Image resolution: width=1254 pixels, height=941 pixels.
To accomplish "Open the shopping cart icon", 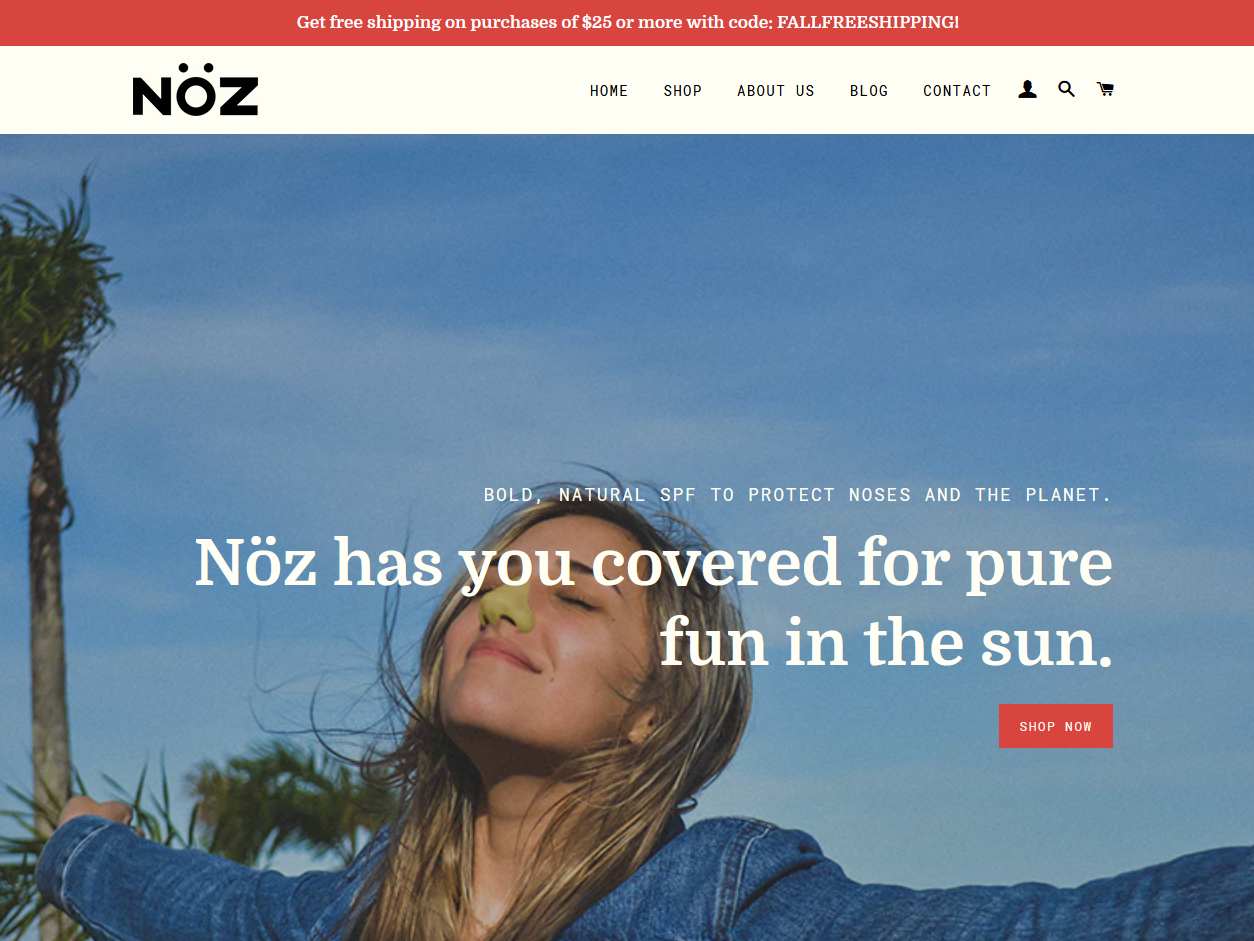I will tap(1105, 89).
